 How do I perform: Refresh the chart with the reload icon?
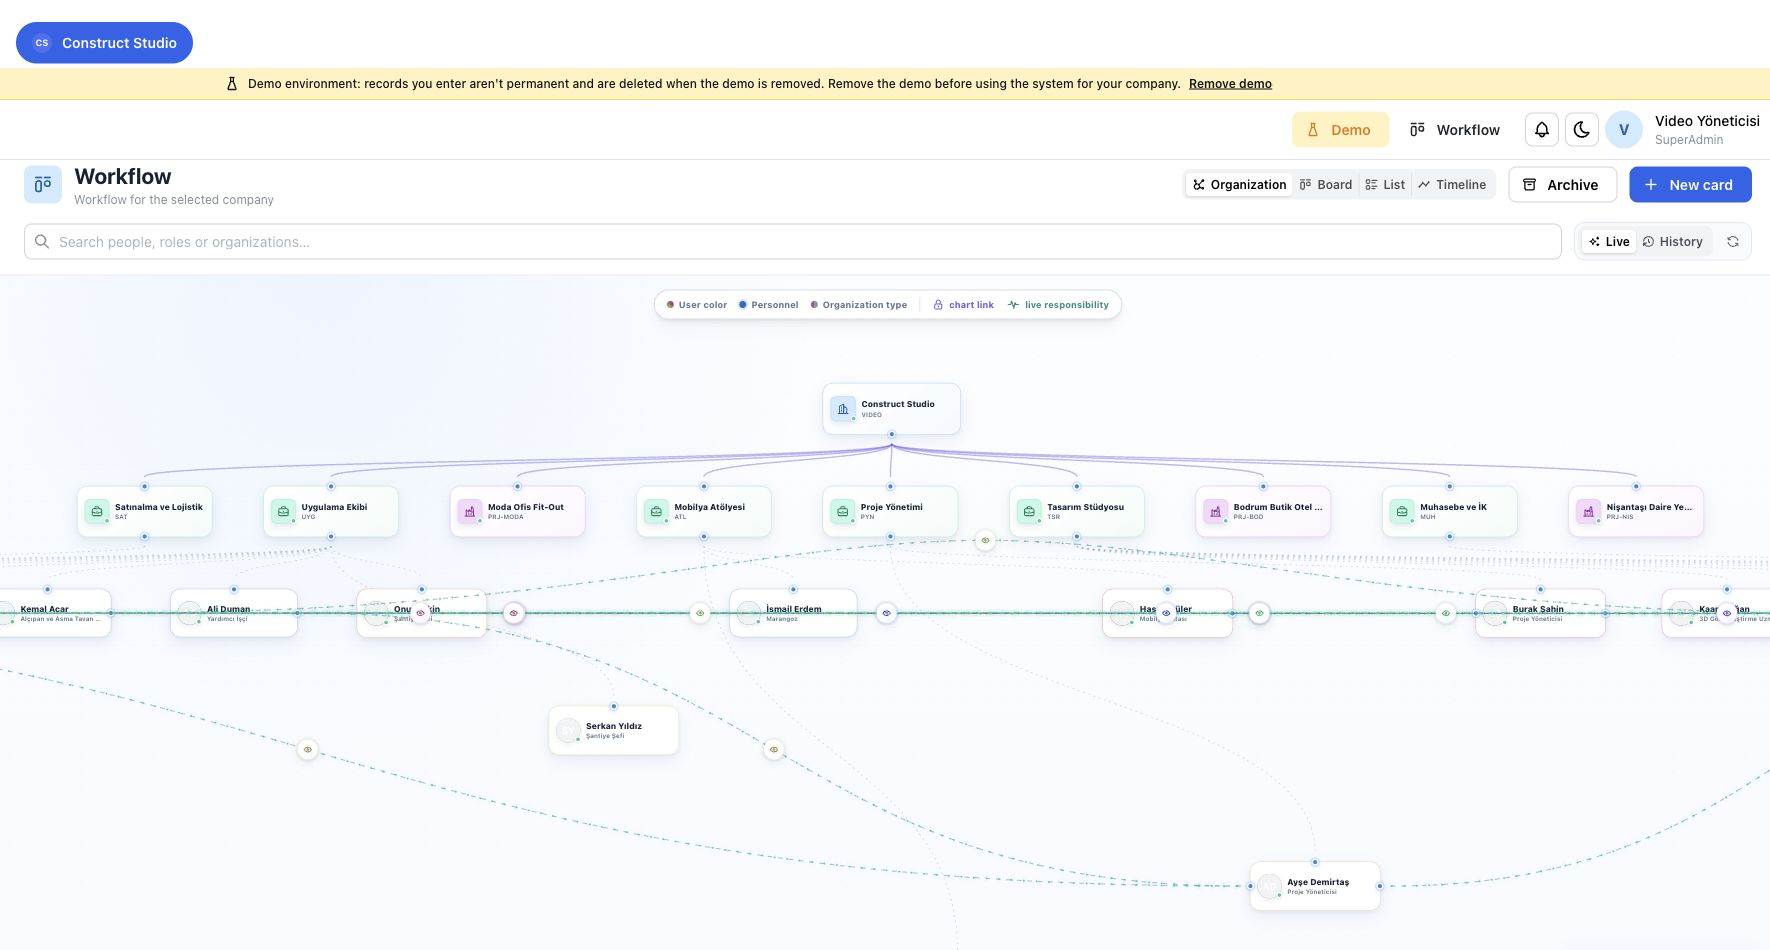click(x=1733, y=242)
